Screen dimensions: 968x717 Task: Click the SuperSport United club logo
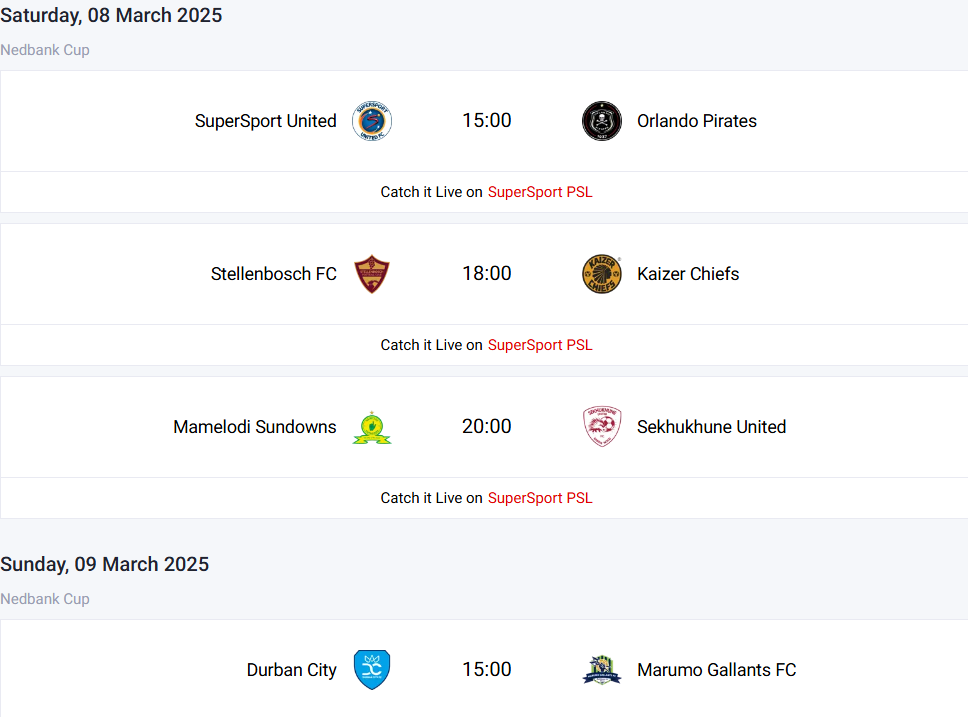click(x=372, y=121)
